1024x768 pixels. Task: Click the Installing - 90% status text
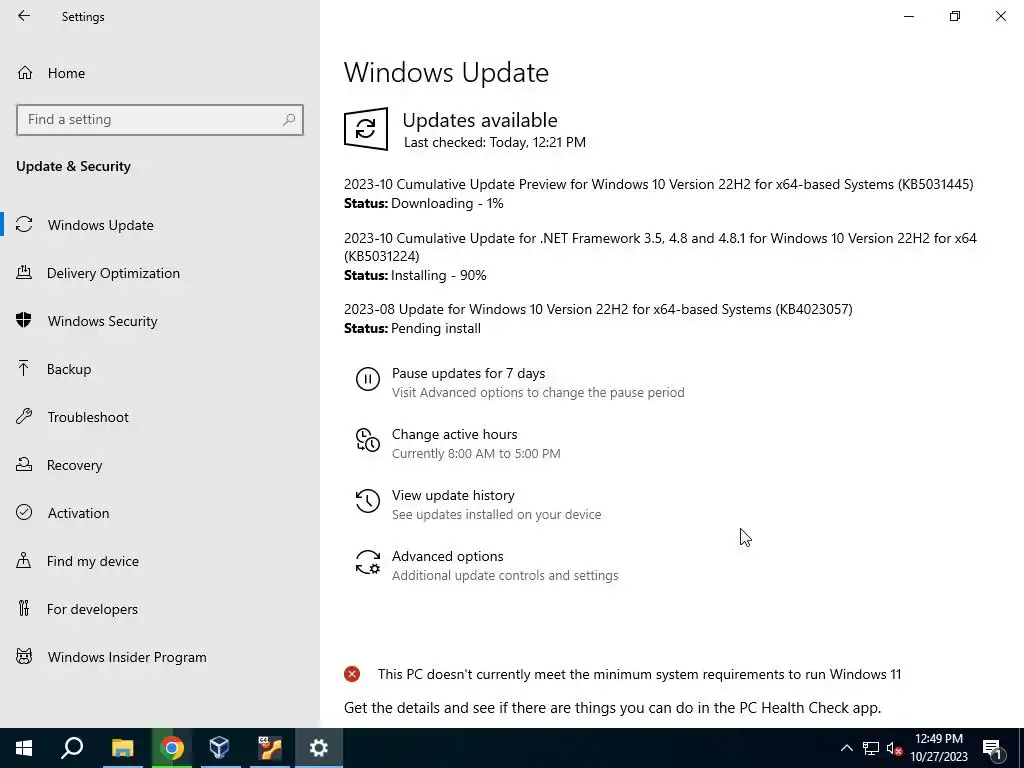[x=439, y=275]
